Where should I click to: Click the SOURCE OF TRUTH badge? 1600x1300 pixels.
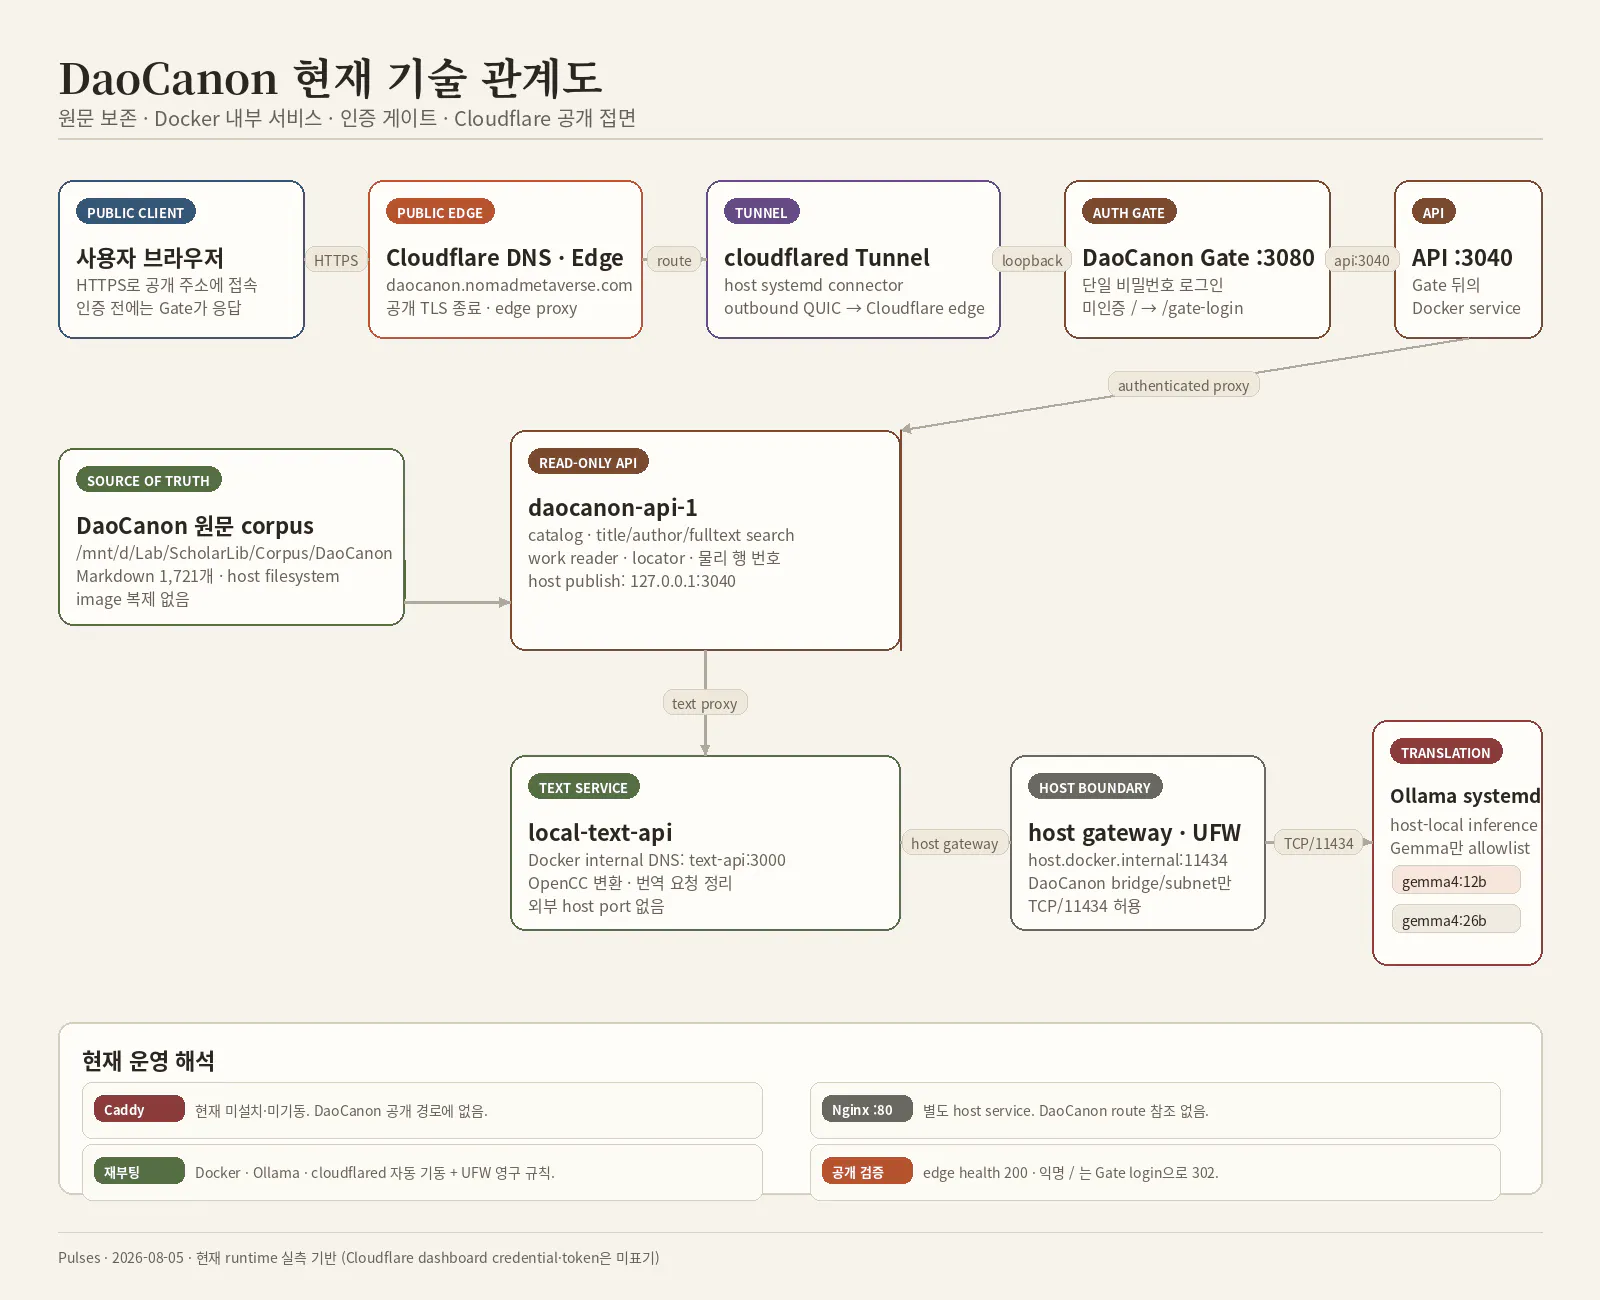pos(148,480)
